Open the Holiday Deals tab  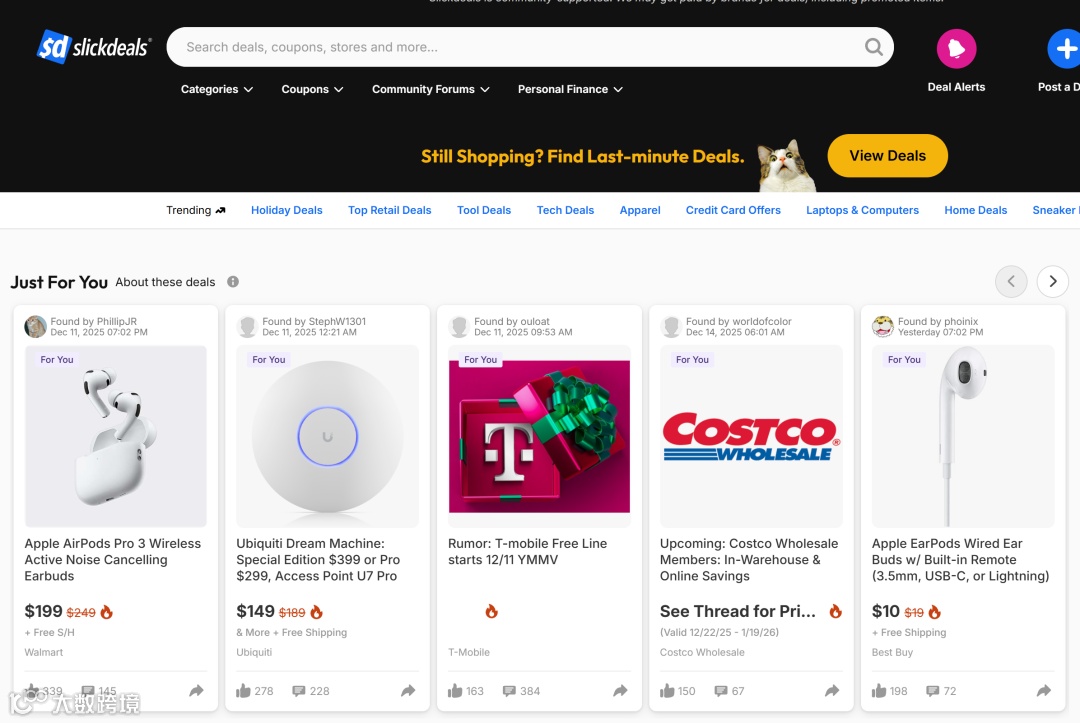[x=287, y=210]
